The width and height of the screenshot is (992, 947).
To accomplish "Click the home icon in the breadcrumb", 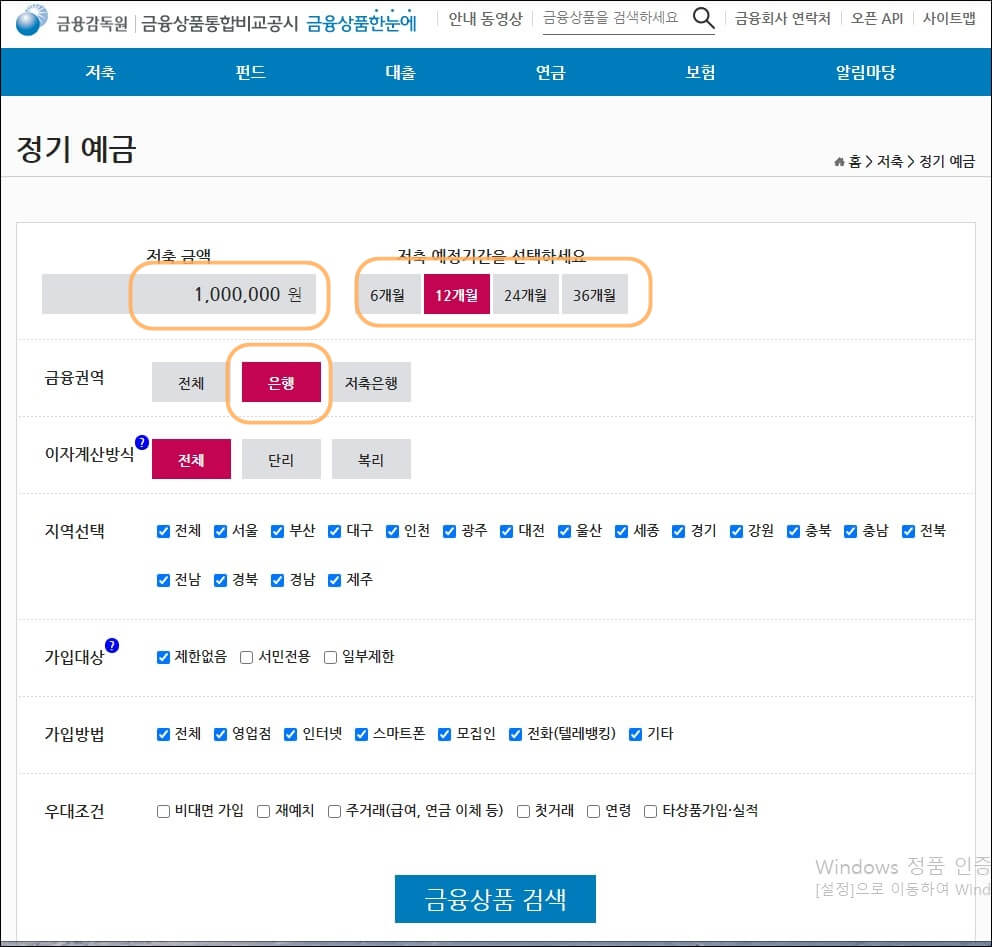I will [x=838, y=160].
